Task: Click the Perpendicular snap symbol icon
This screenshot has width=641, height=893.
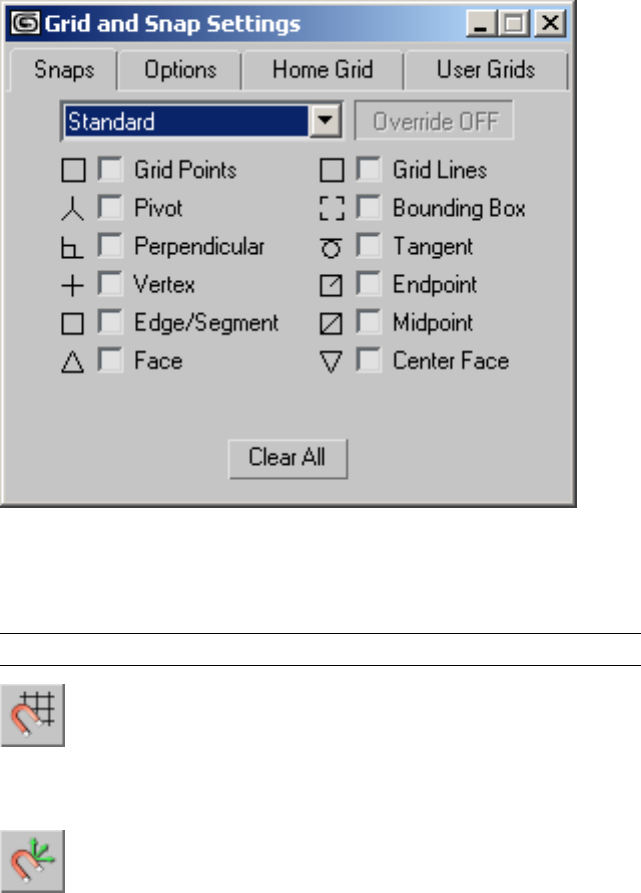Action: pos(74,247)
